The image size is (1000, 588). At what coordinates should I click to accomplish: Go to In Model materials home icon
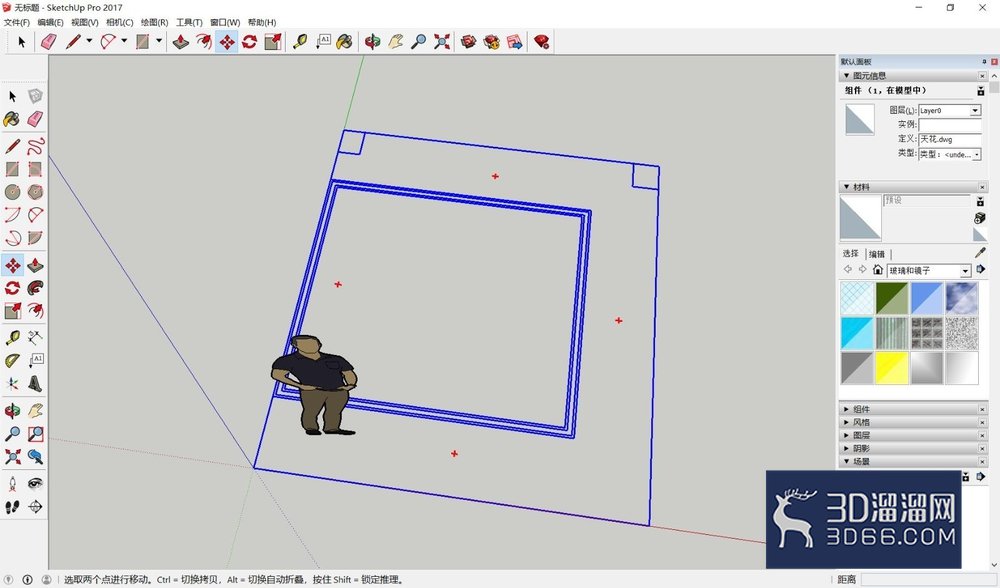point(878,270)
